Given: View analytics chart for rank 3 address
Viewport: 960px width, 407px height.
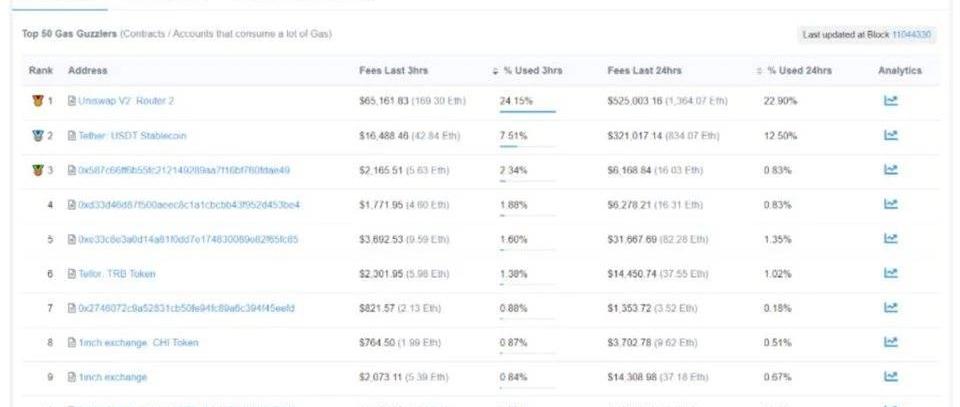Looking at the screenshot, I should (x=891, y=170).
